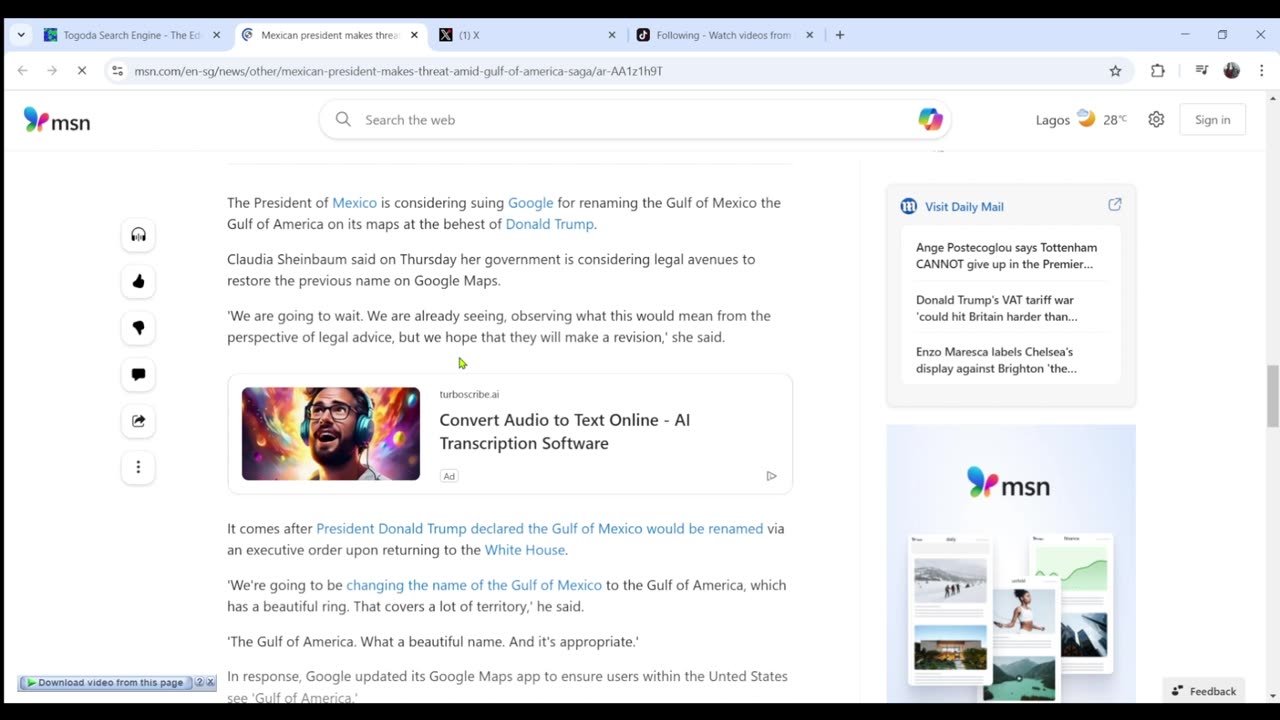Screen dimensions: 1280x720
Task: Click the scrollbar down arrow
Action: point(1273,696)
